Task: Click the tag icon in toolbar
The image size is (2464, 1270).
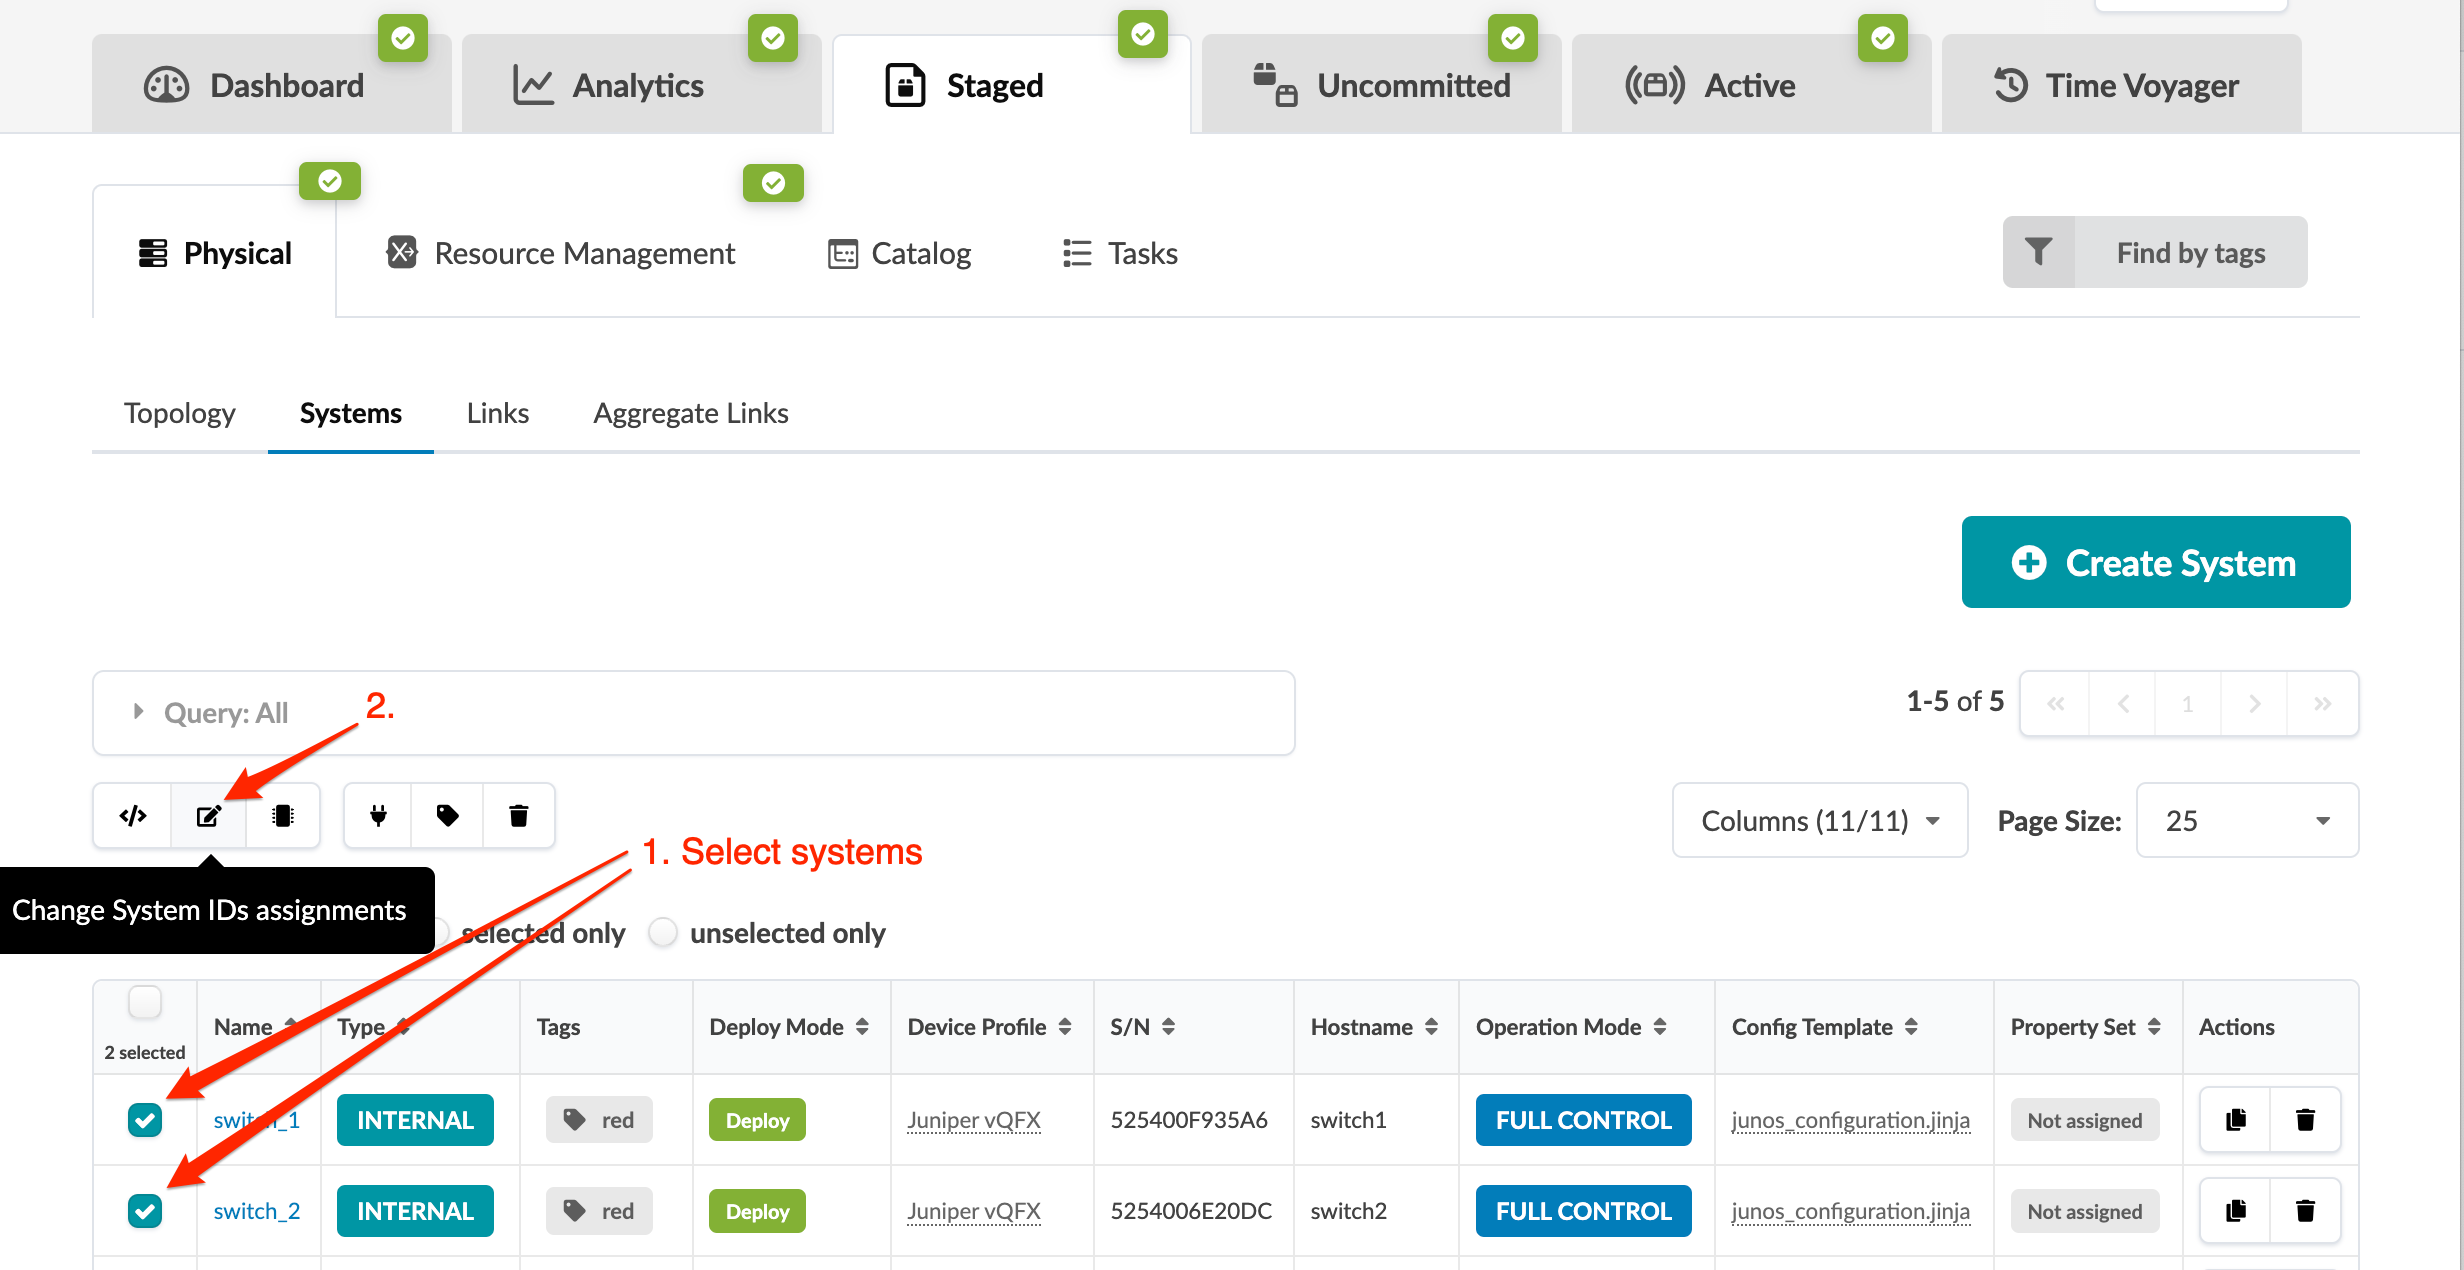Action: click(x=447, y=816)
